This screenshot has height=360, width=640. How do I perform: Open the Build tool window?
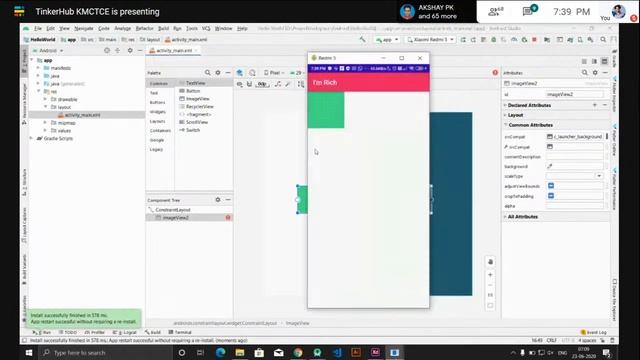coord(153,333)
